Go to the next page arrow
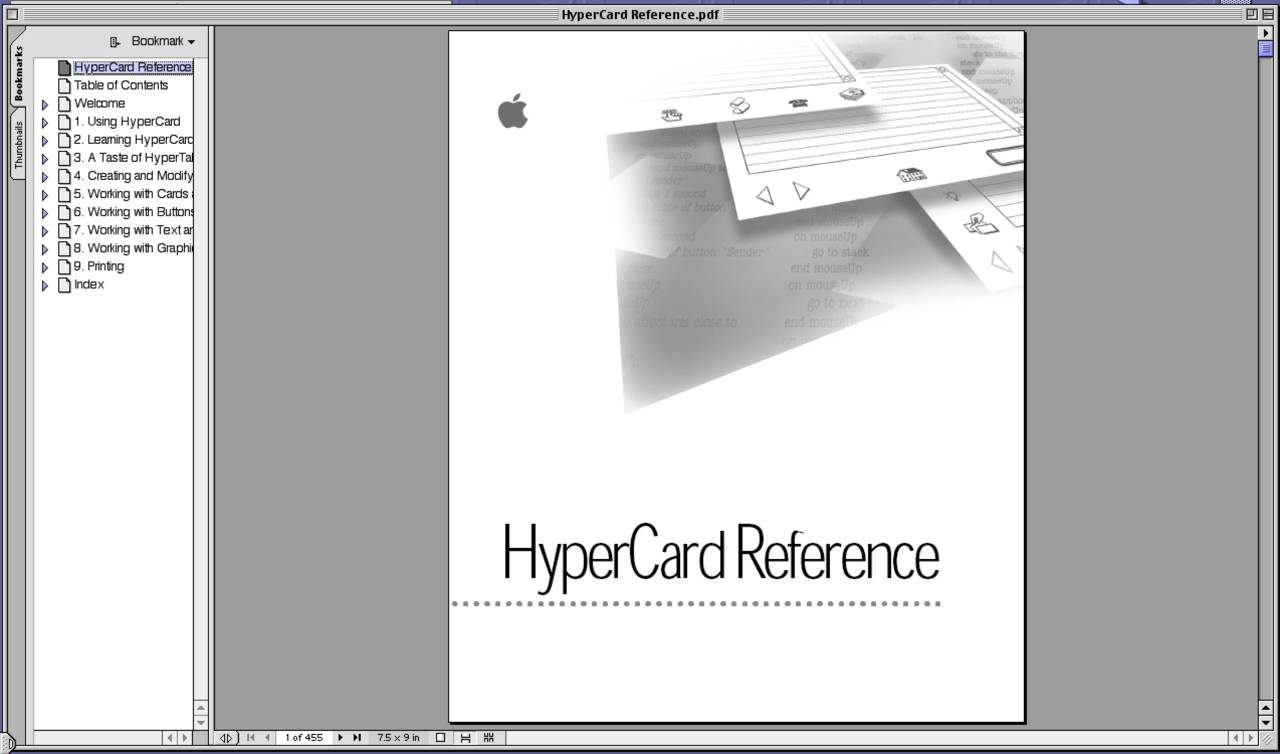The width and height of the screenshot is (1280, 754). pos(340,738)
